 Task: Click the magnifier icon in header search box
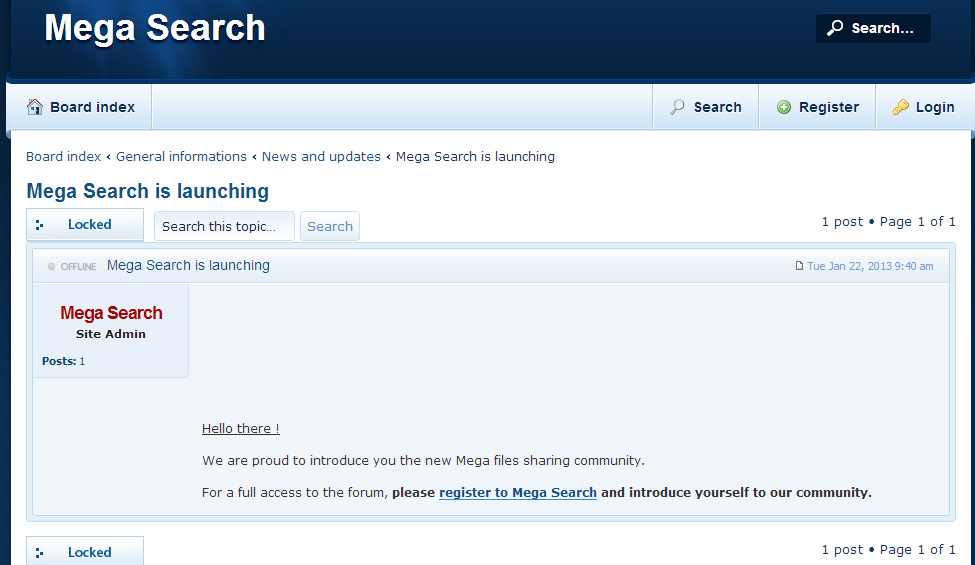point(835,28)
